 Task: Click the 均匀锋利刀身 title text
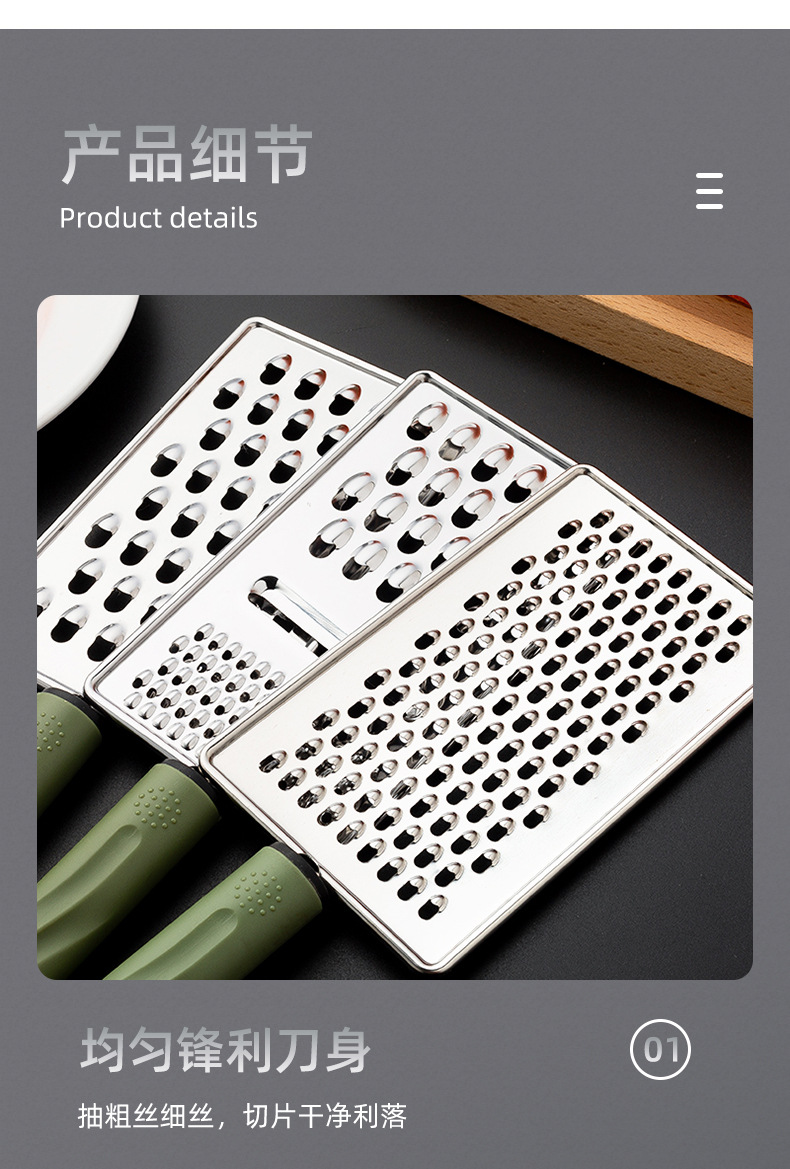225,1050
